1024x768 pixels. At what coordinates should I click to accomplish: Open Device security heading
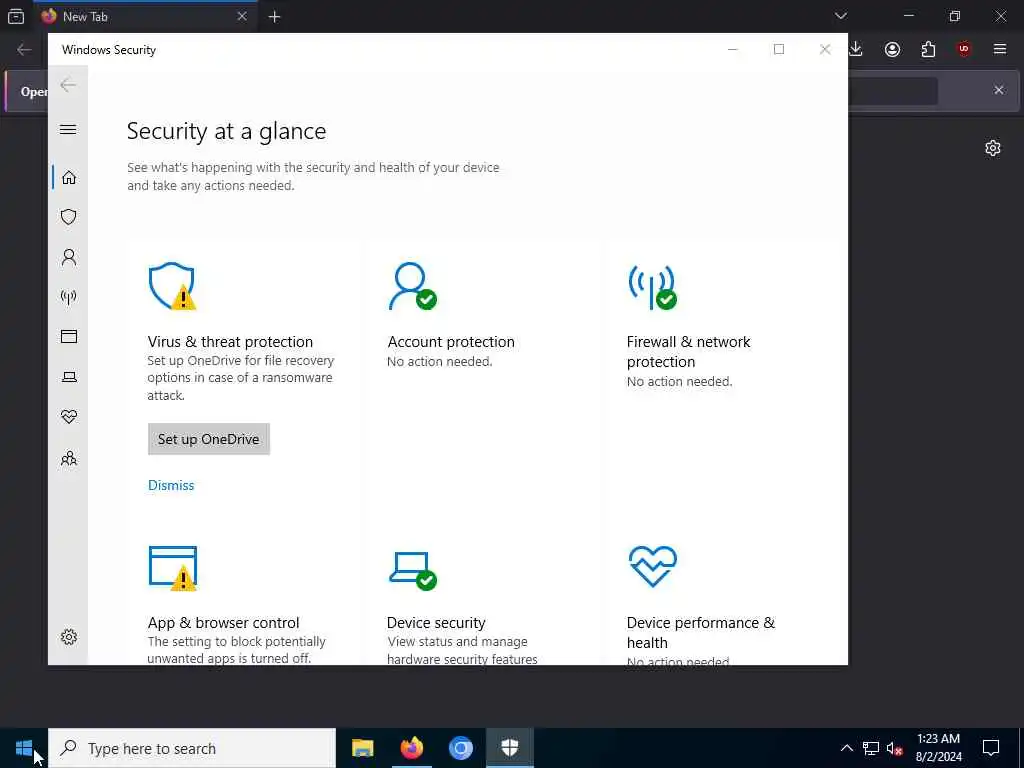pos(436,622)
